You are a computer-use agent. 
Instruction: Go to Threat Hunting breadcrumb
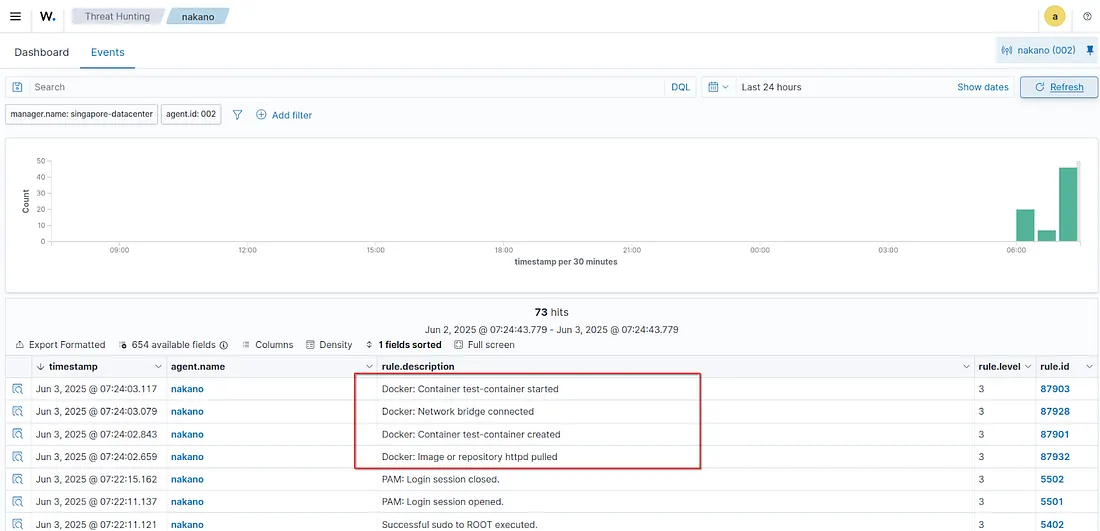pos(117,16)
